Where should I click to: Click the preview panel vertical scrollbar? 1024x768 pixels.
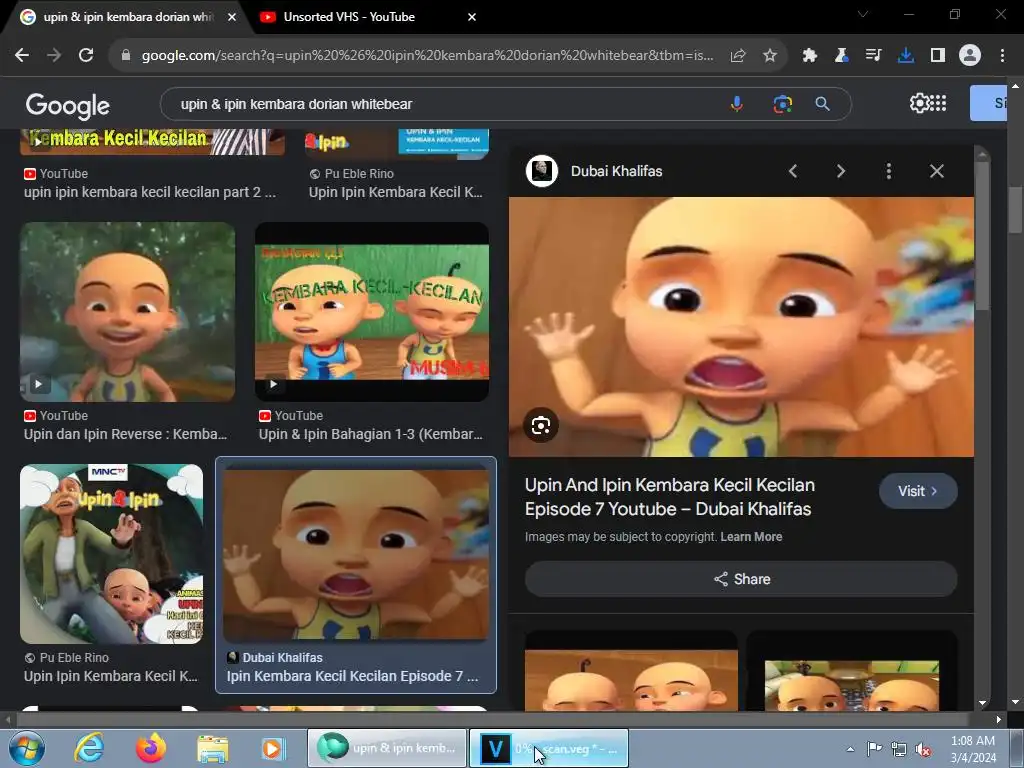coord(982,235)
